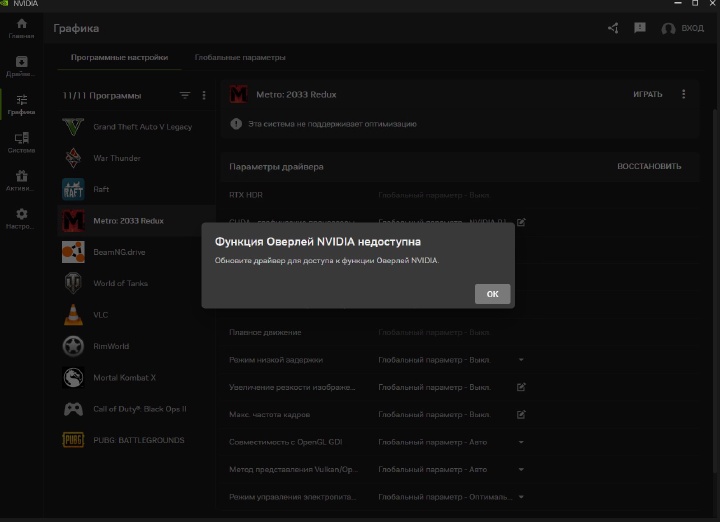Open the Главная home sidebar icon
The width and height of the screenshot is (720, 522).
pyautogui.click(x=22, y=28)
